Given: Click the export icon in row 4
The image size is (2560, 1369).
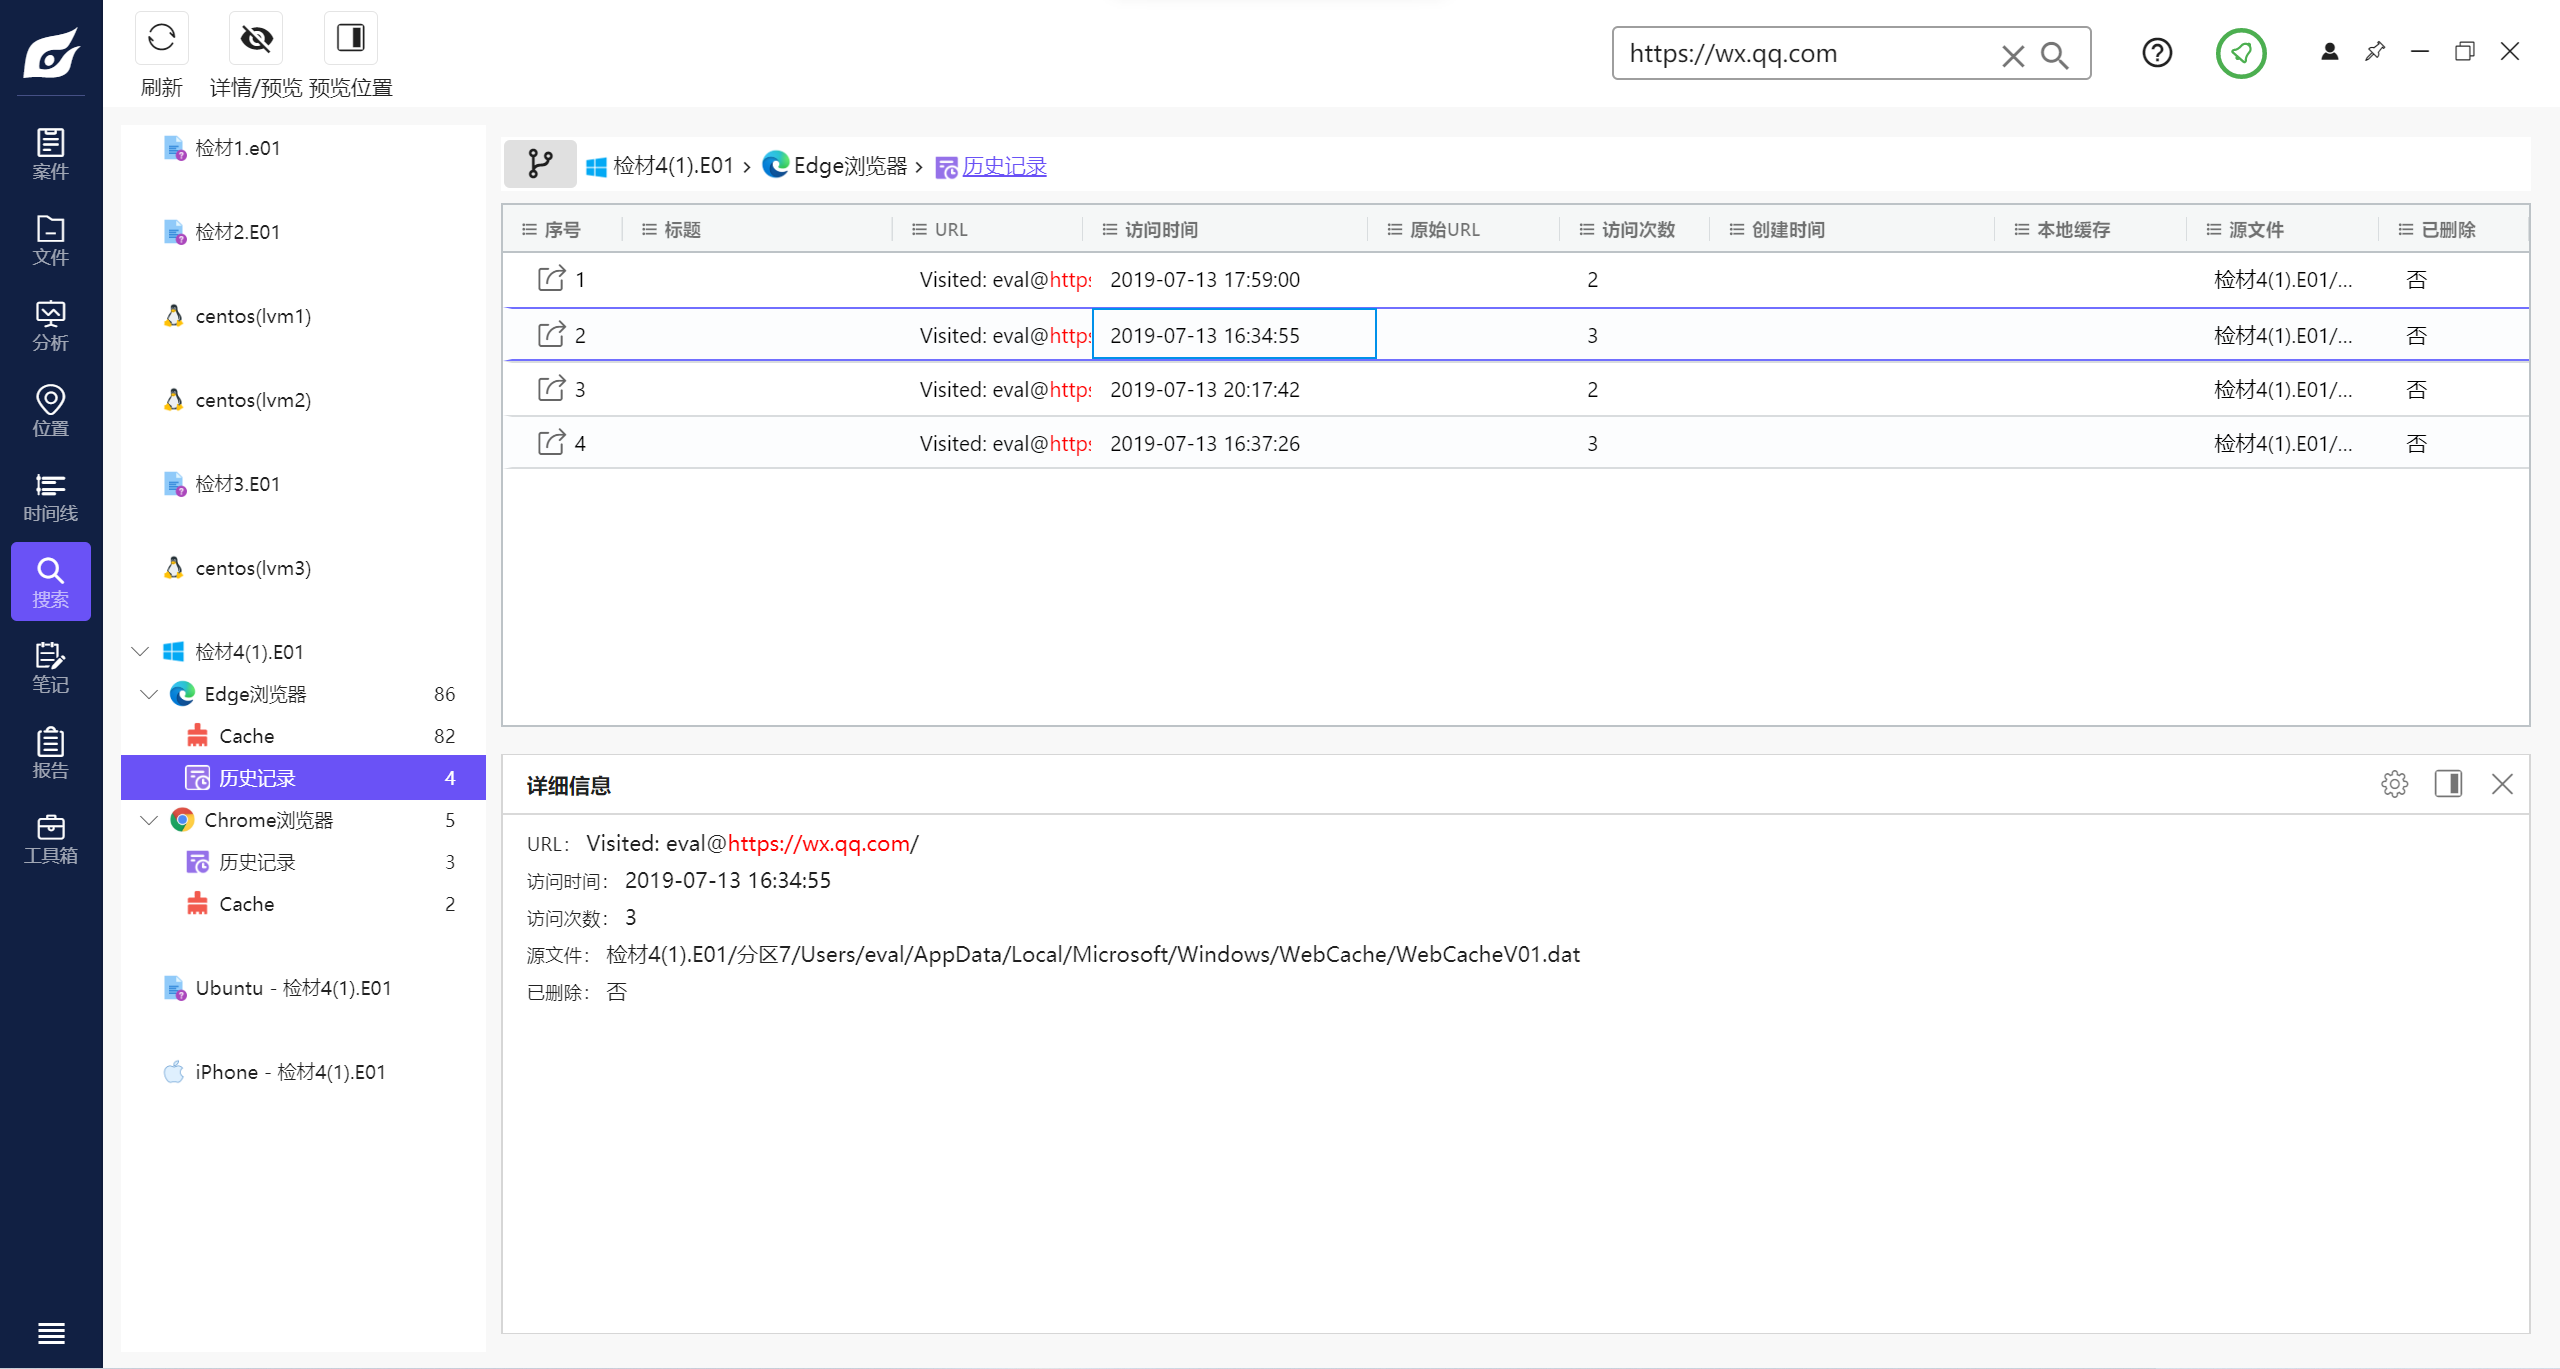Looking at the screenshot, I should pos(551,443).
